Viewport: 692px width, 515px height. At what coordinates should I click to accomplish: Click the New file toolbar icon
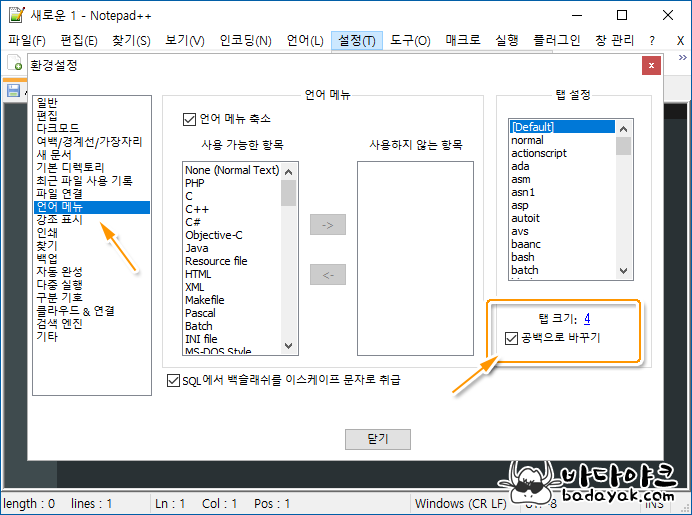tap(15, 63)
